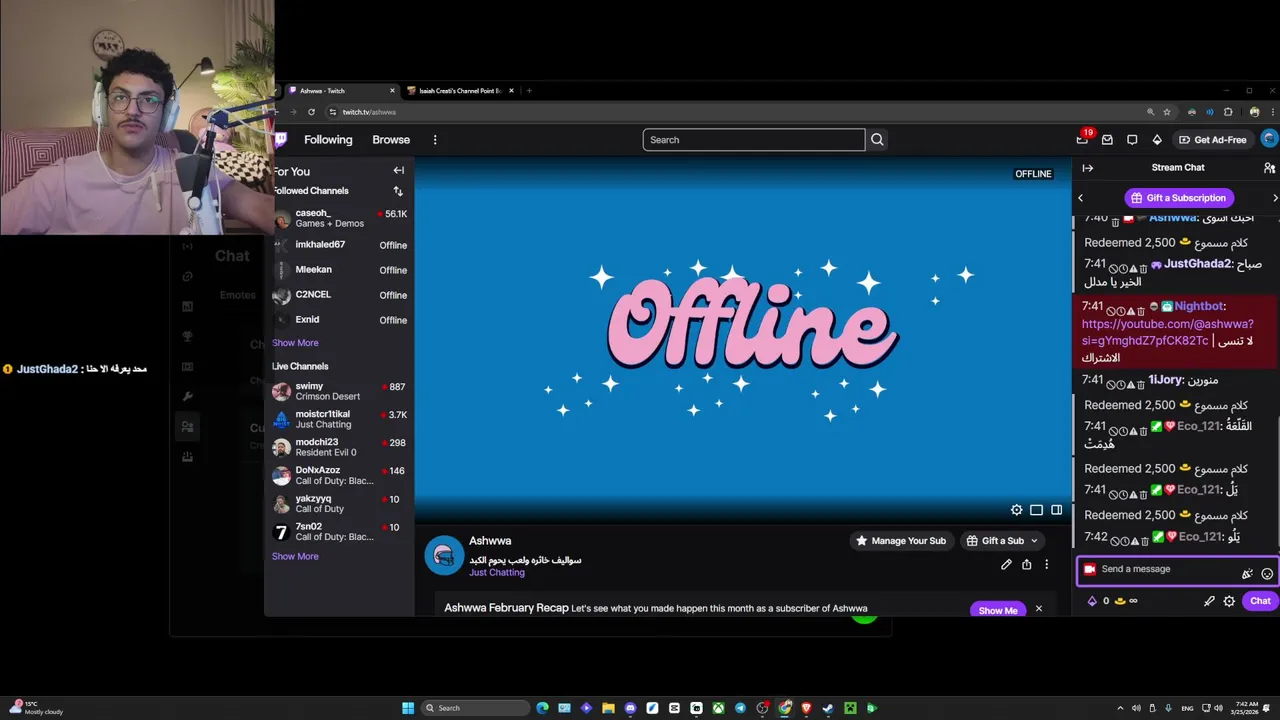Bookmark page with the star icon
This screenshot has width=1280, height=720.
1167,112
